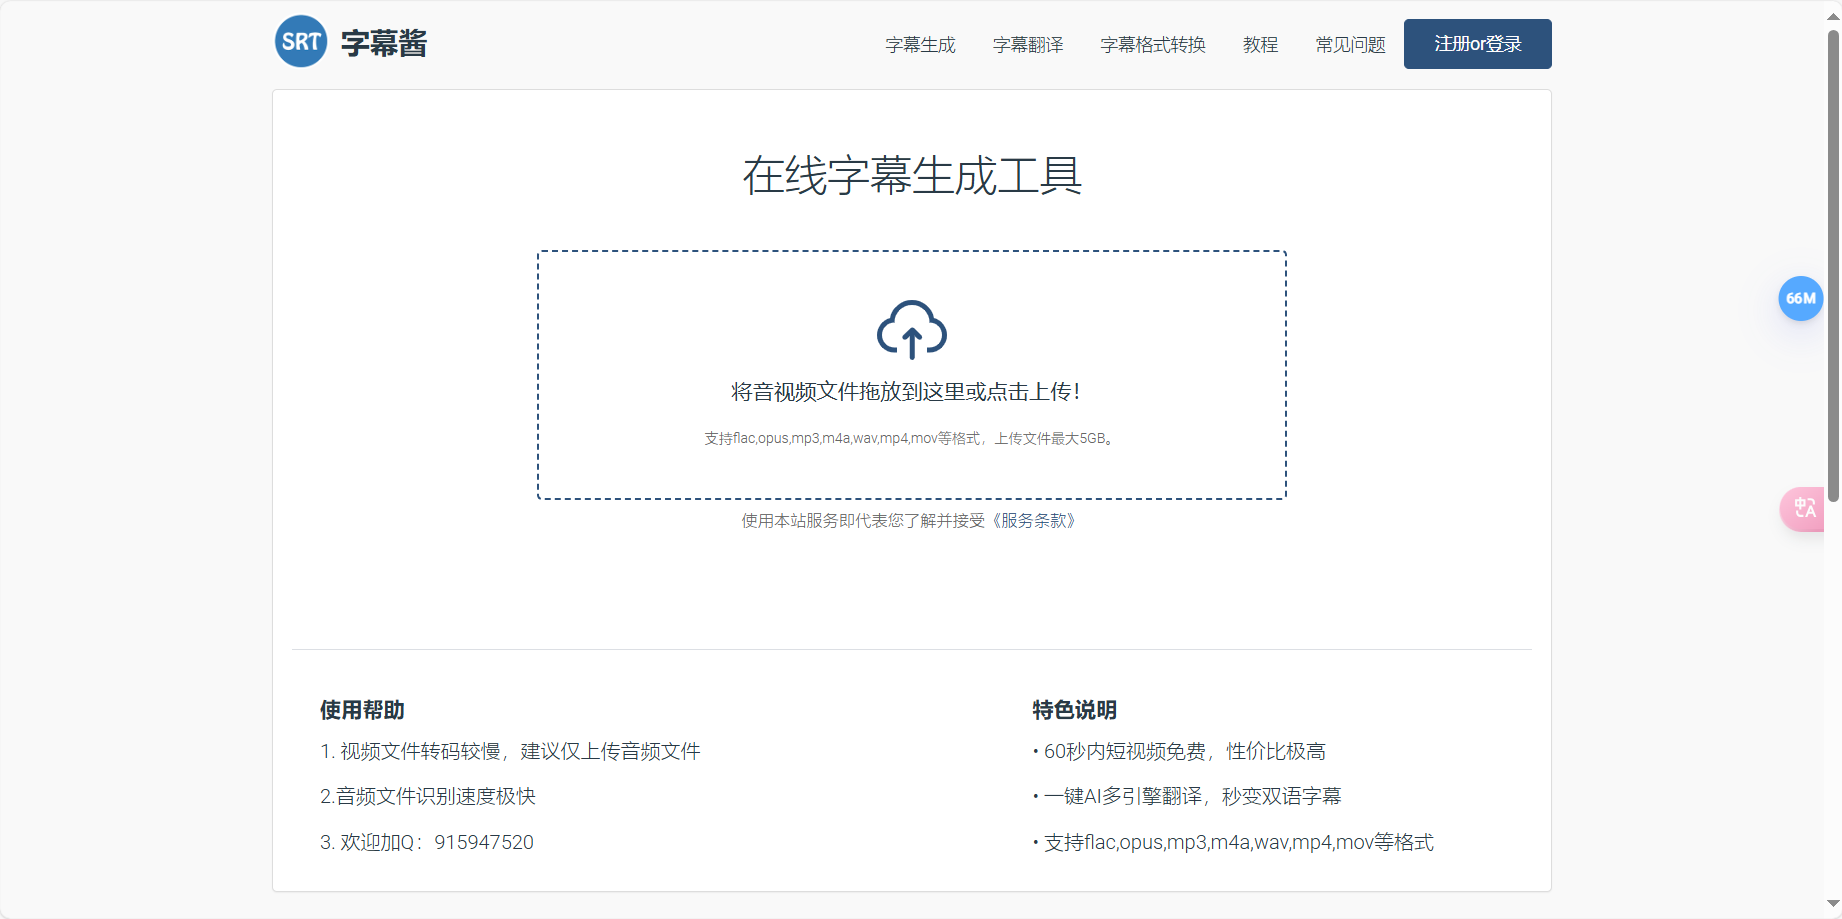This screenshot has width=1842, height=919.
Task: Open the 字幕翻译 menu item
Action: click(1028, 44)
